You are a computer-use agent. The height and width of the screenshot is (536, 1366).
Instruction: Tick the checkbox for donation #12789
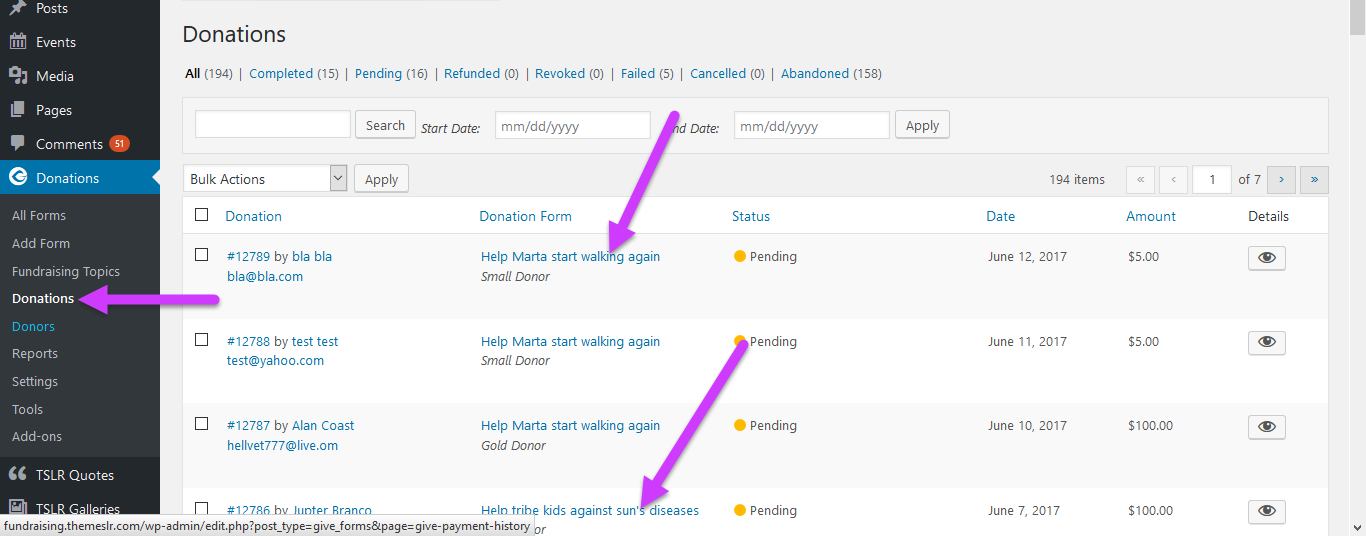[202, 255]
